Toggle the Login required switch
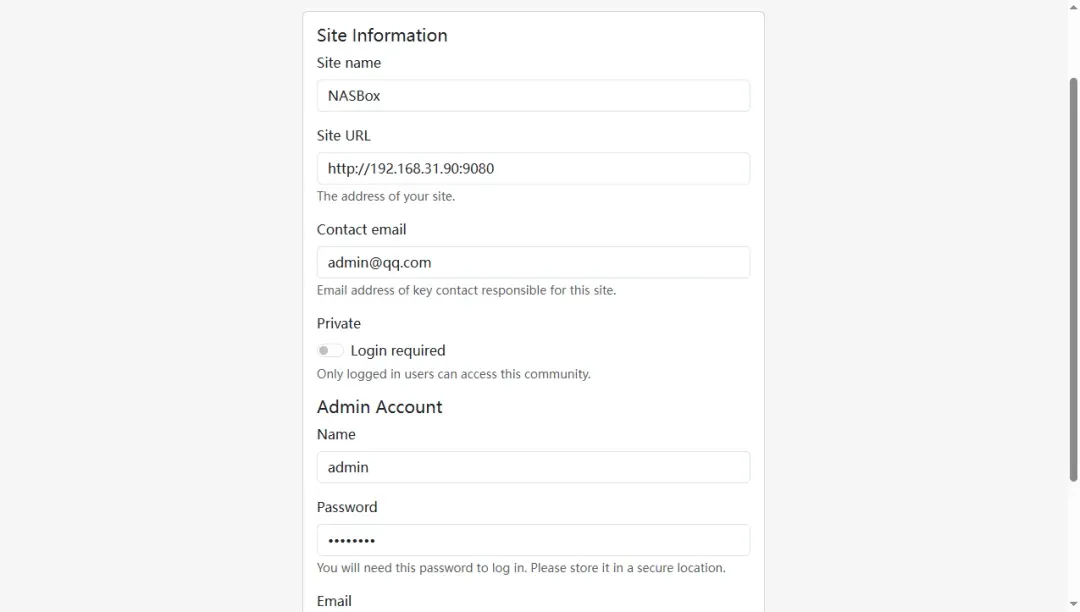The height and width of the screenshot is (612, 1080). pyautogui.click(x=330, y=351)
